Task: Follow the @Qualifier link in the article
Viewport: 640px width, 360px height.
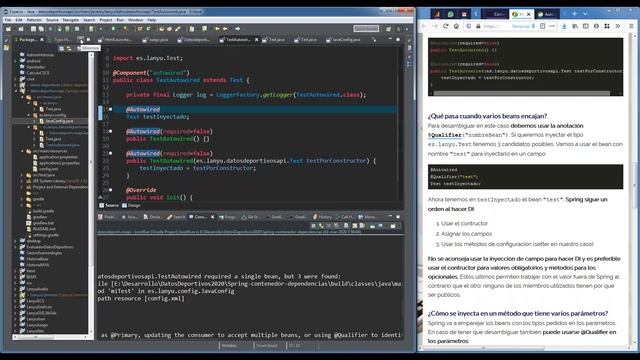Action: pos(444,135)
